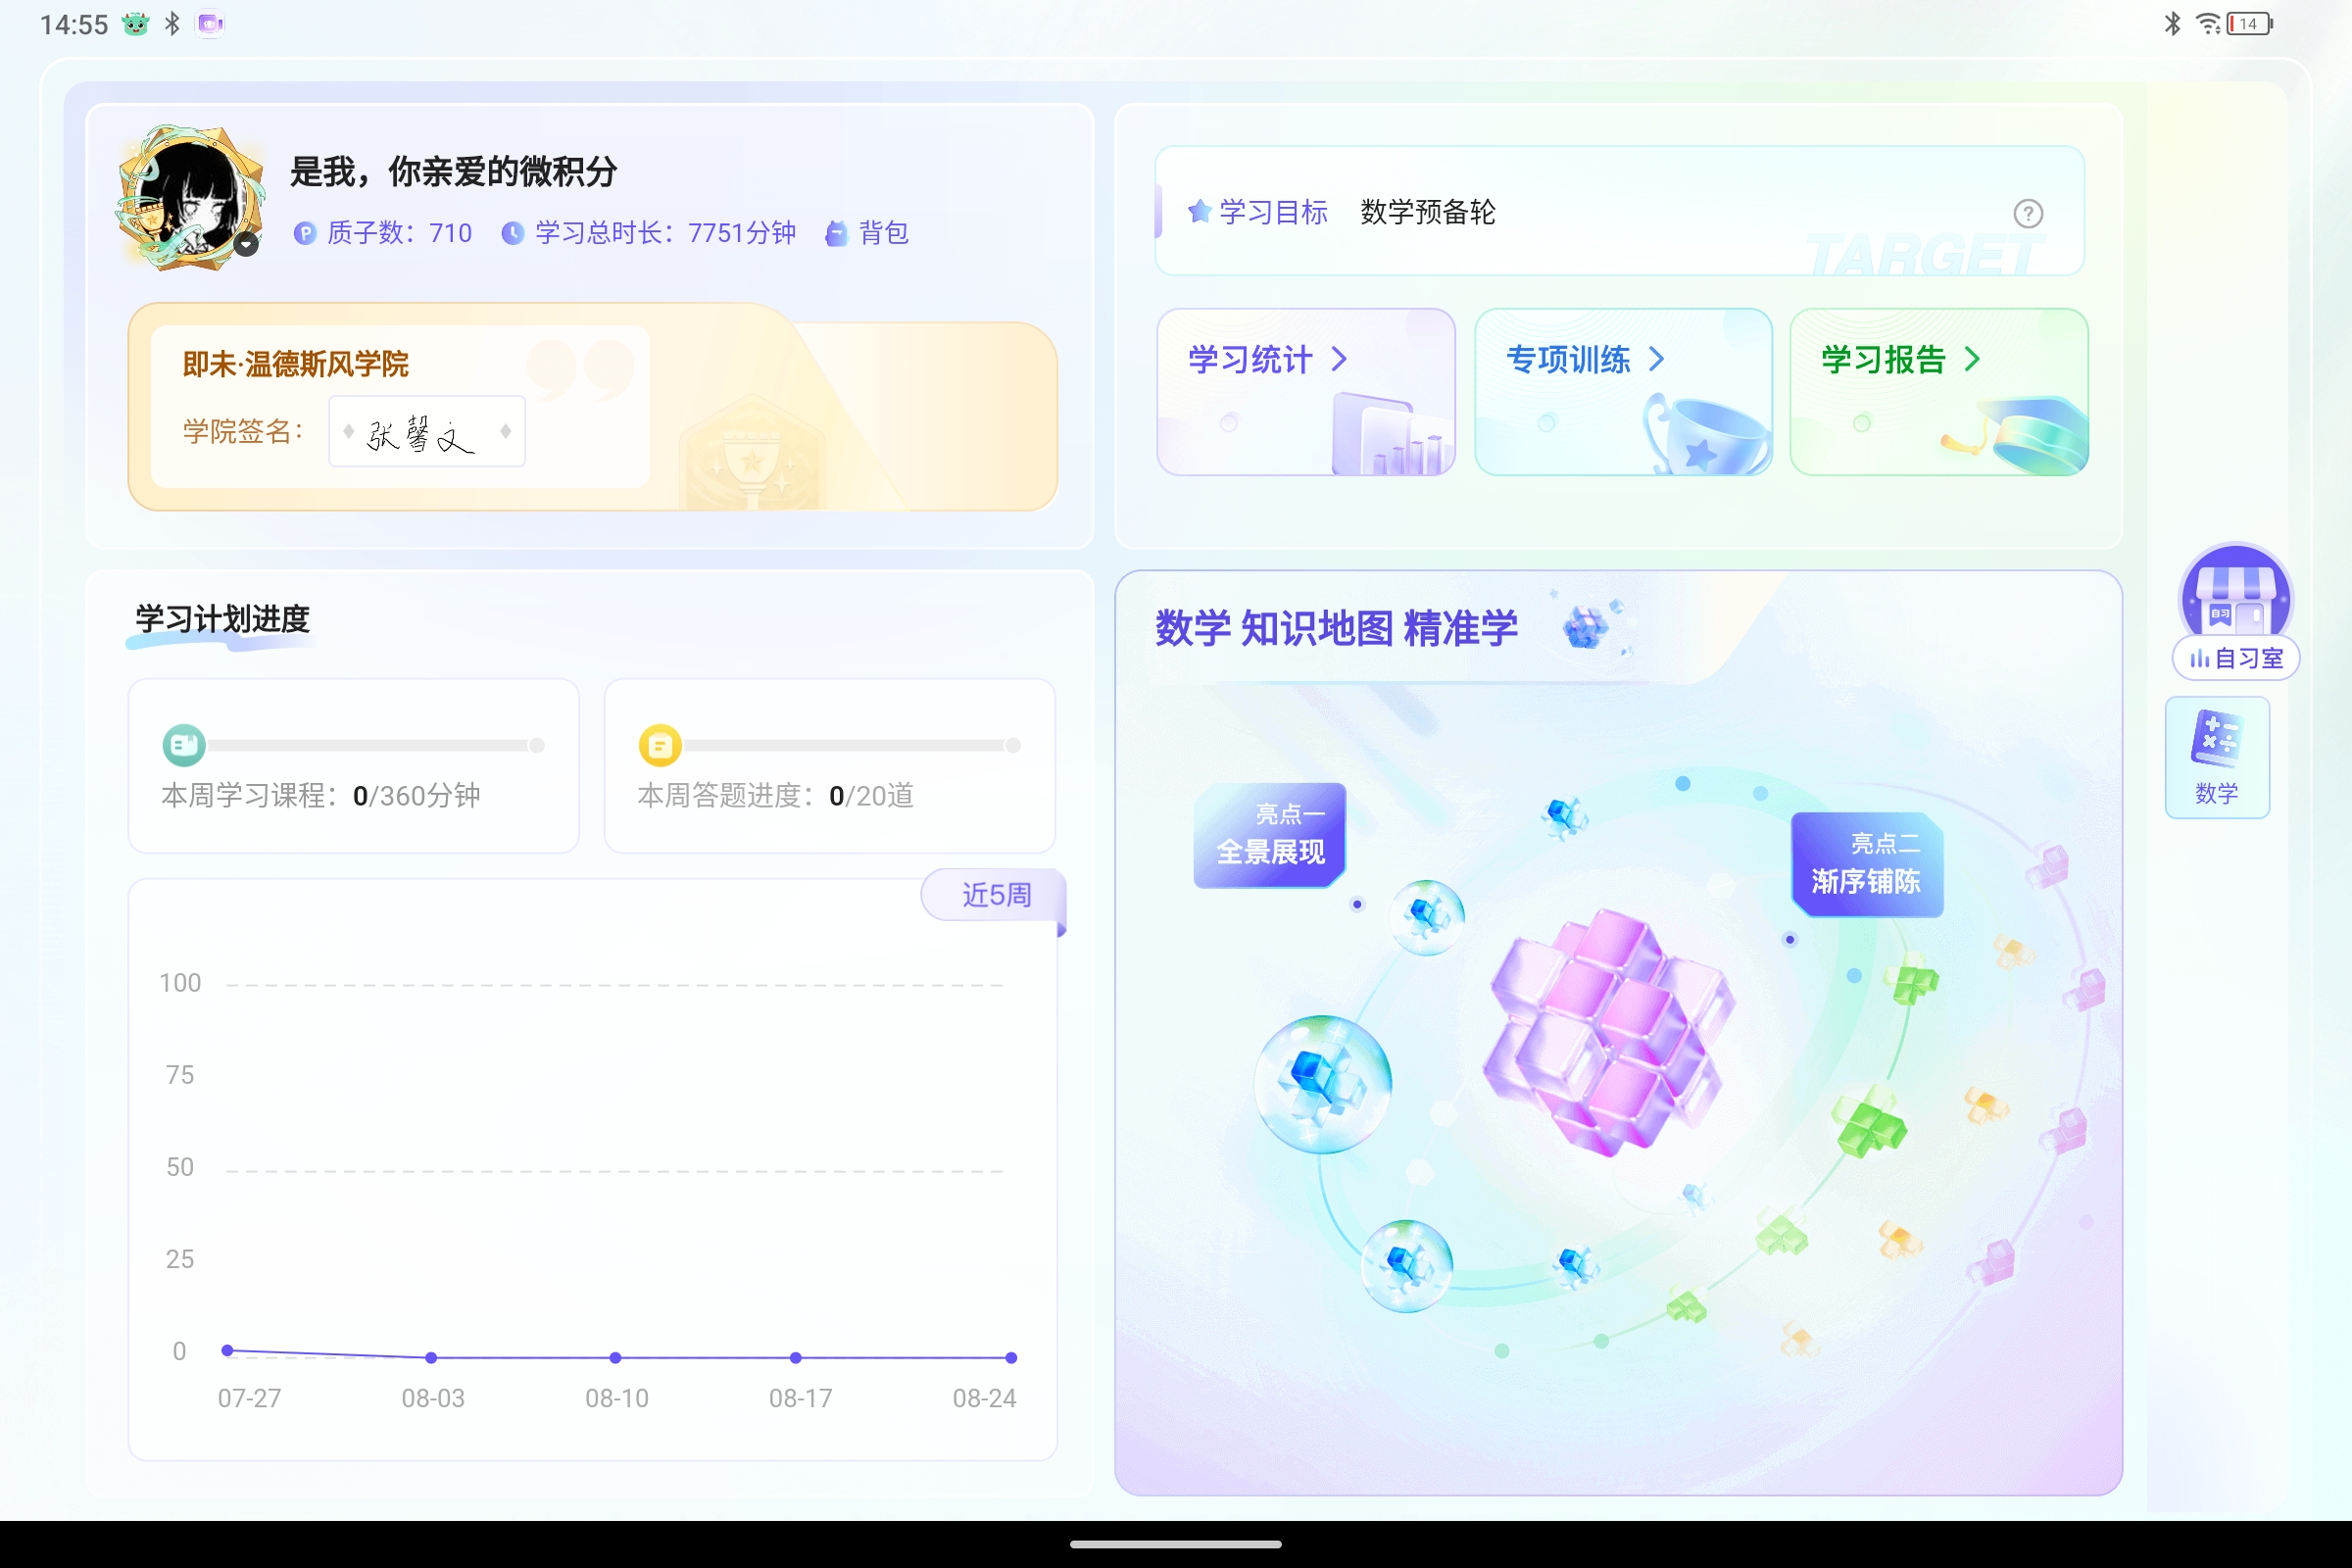Tap the small dropdown badge on avatar
This screenshot has width=2352, height=1568.
pos(246,244)
